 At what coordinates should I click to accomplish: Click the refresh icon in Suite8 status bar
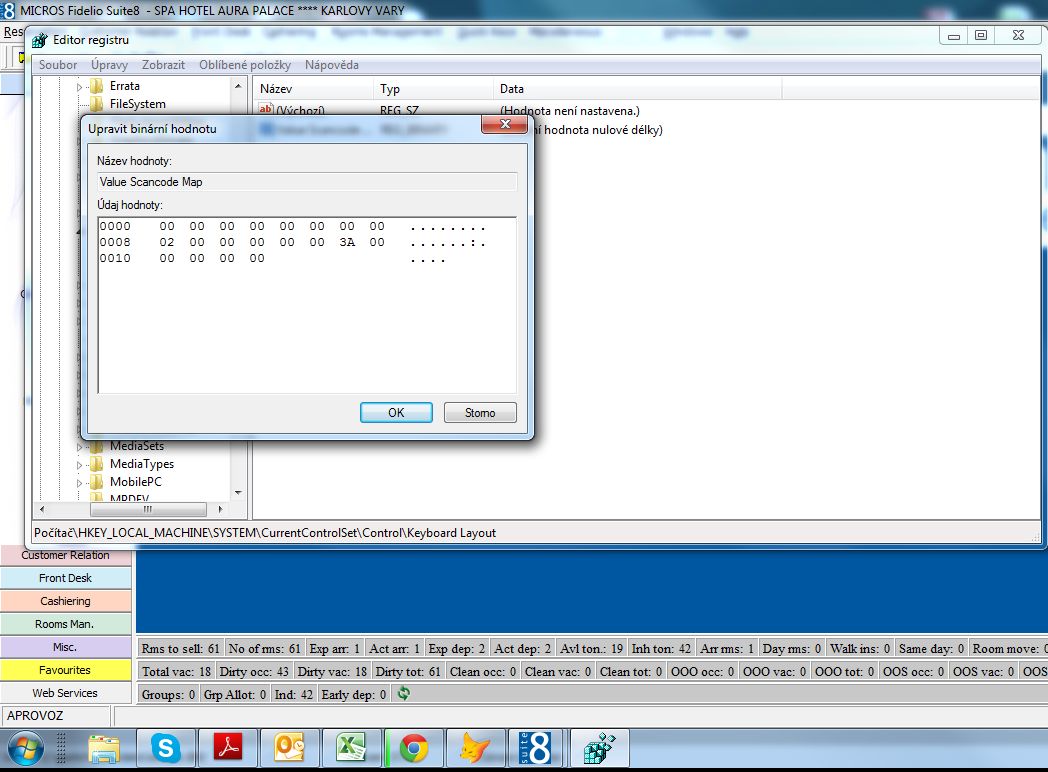403,694
